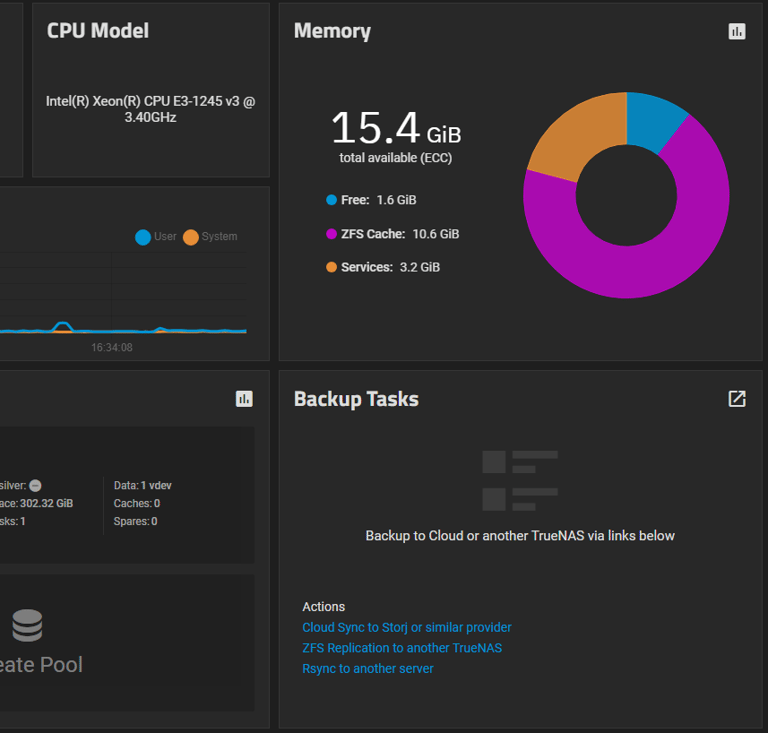
Task: Click 'Data: 1 vdev' text
Action: pyautogui.click(x=143, y=485)
